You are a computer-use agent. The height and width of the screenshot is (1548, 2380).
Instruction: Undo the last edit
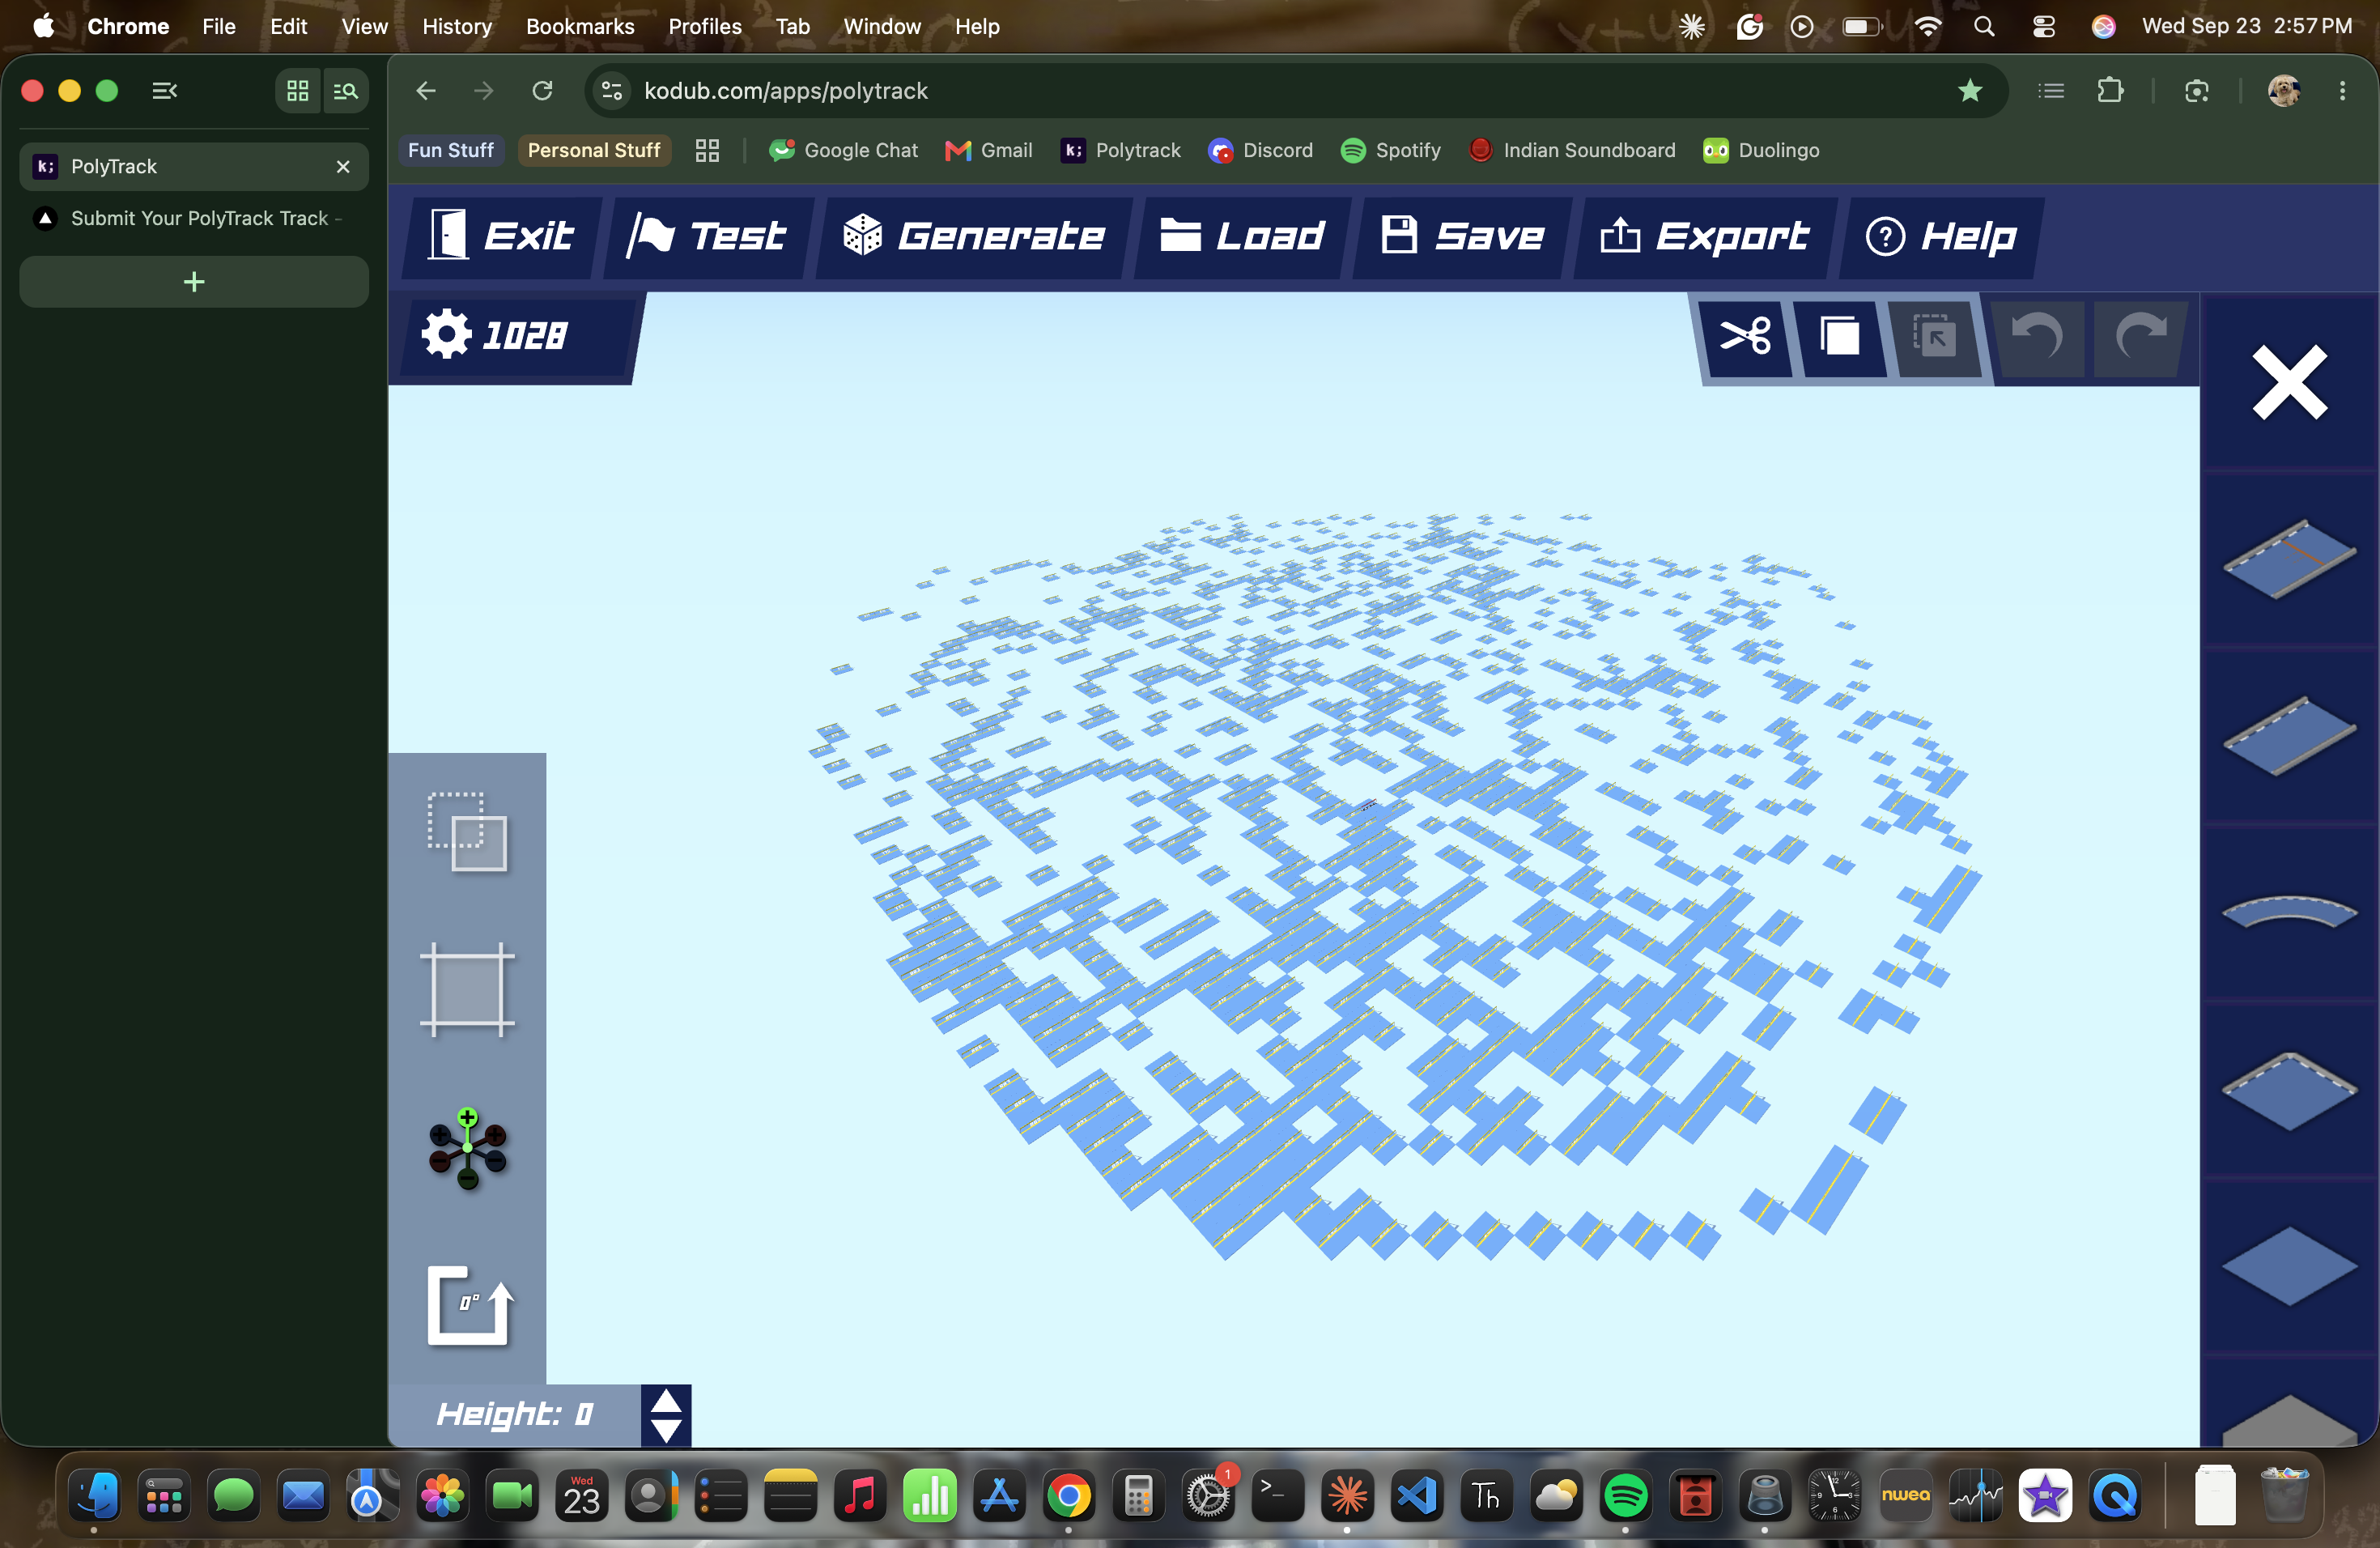2037,336
